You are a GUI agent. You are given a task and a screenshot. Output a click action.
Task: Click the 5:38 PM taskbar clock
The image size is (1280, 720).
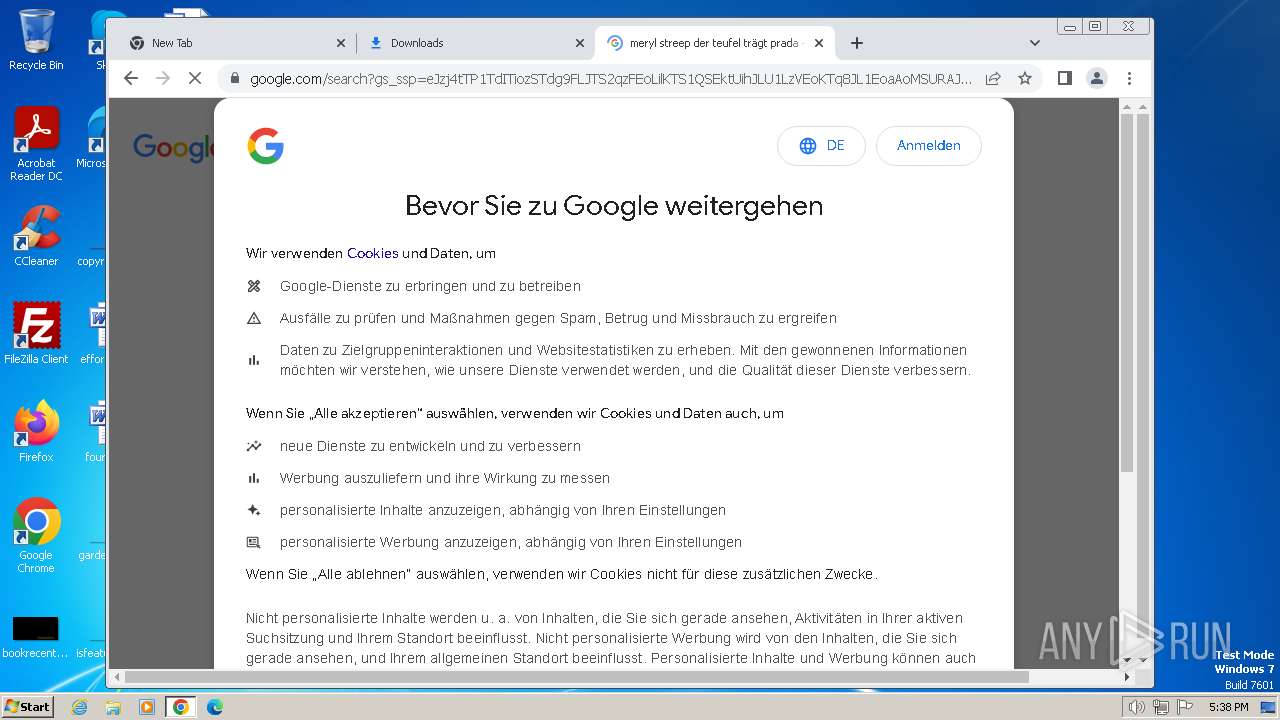click(1228, 707)
